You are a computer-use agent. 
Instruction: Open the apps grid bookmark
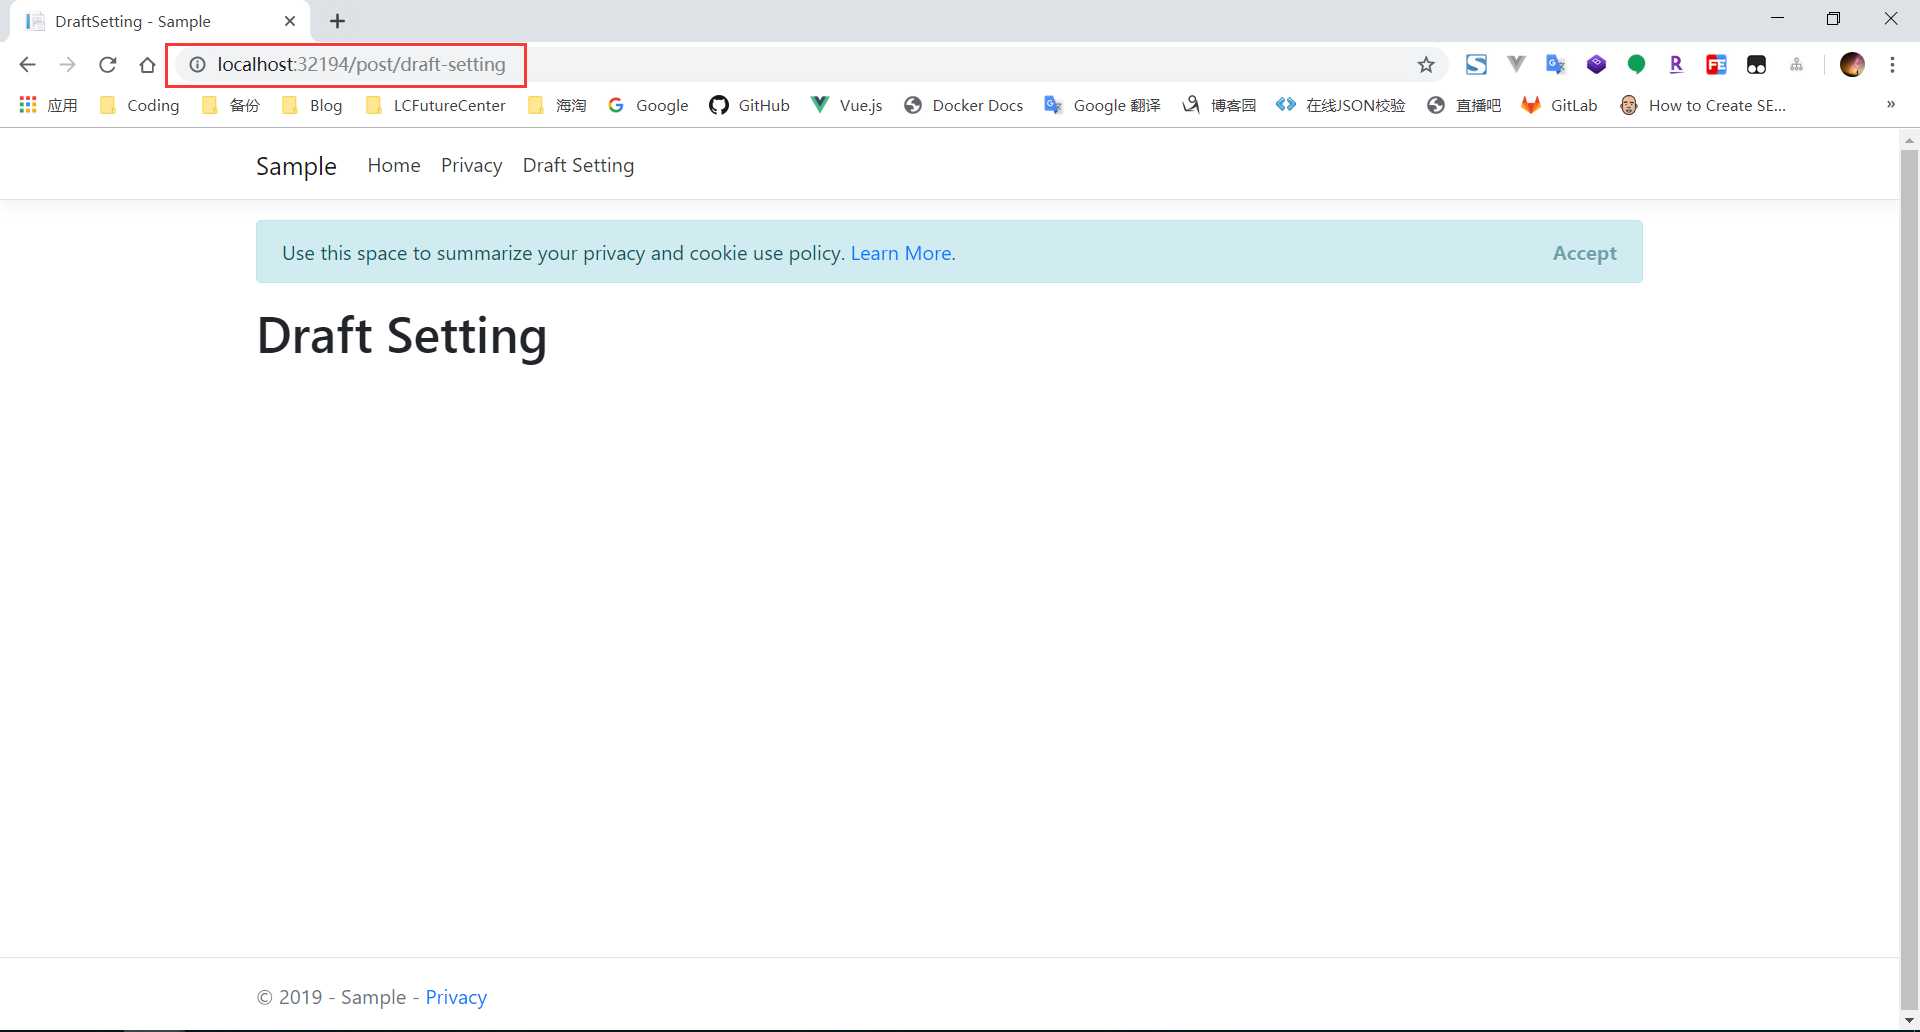point(48,105)
